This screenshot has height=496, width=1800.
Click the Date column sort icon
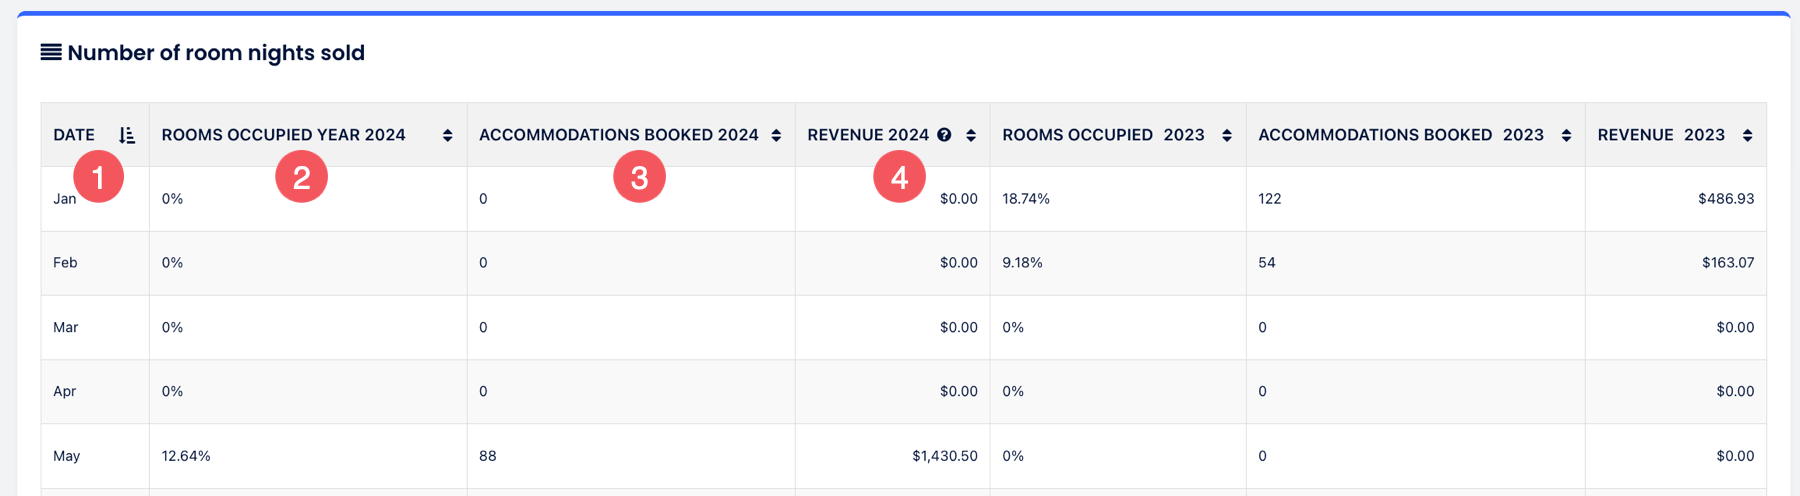(x=127, y=135)
